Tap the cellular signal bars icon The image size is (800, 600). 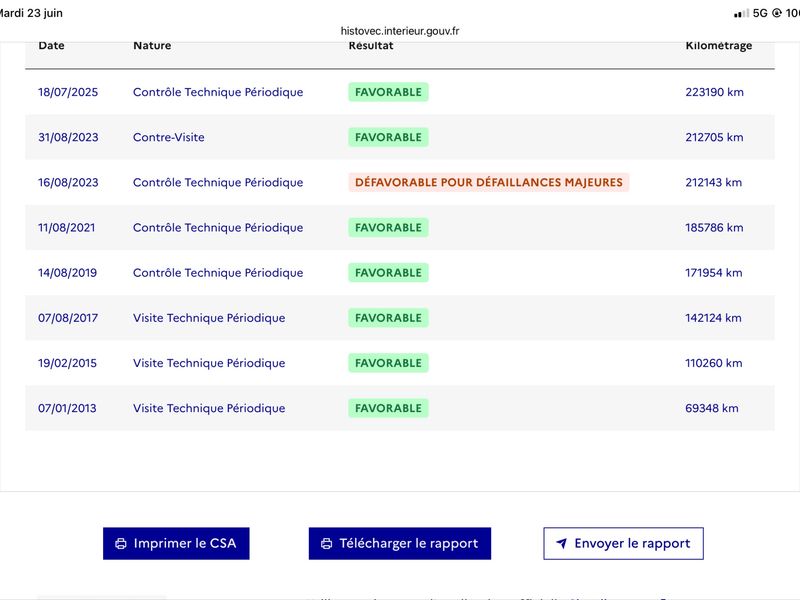pyautogui.click(x=741, y=13)
